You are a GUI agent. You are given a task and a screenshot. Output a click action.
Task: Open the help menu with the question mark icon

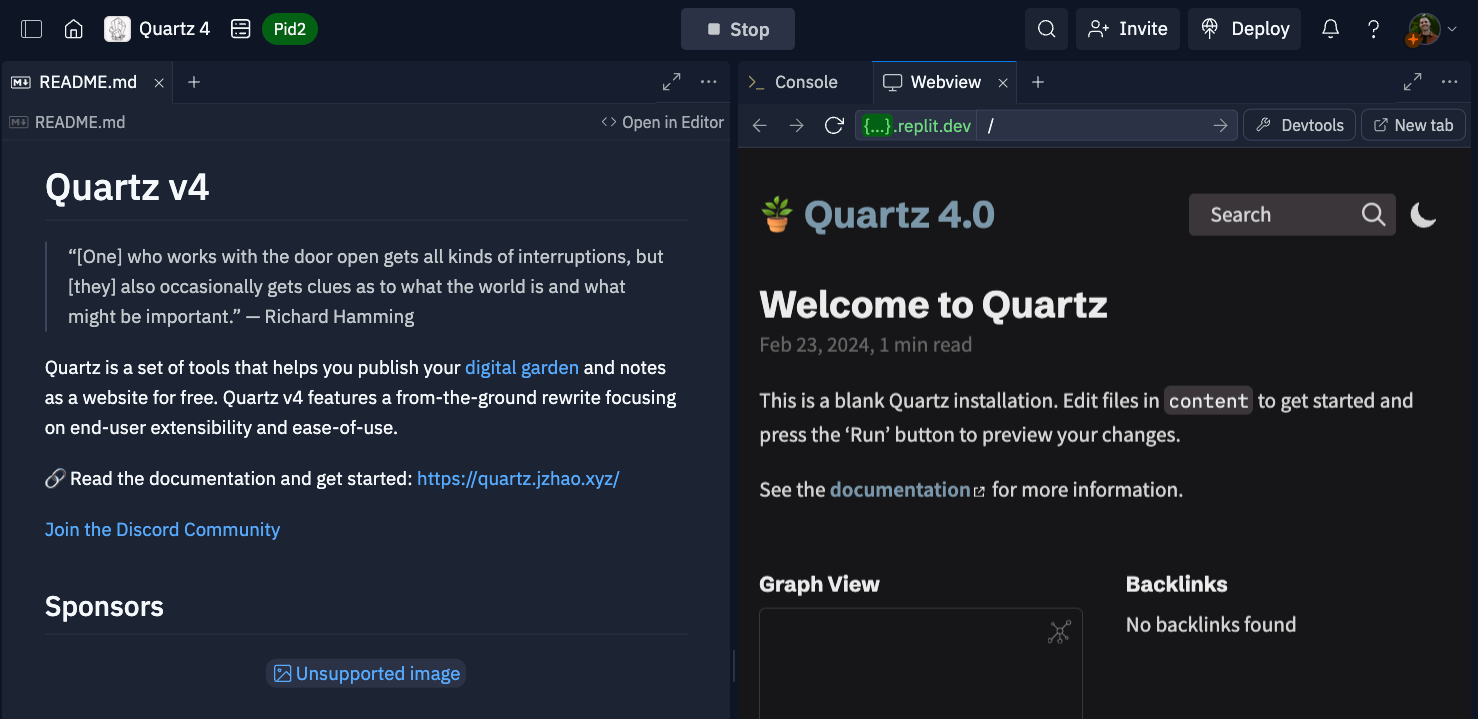[1374, 28]
